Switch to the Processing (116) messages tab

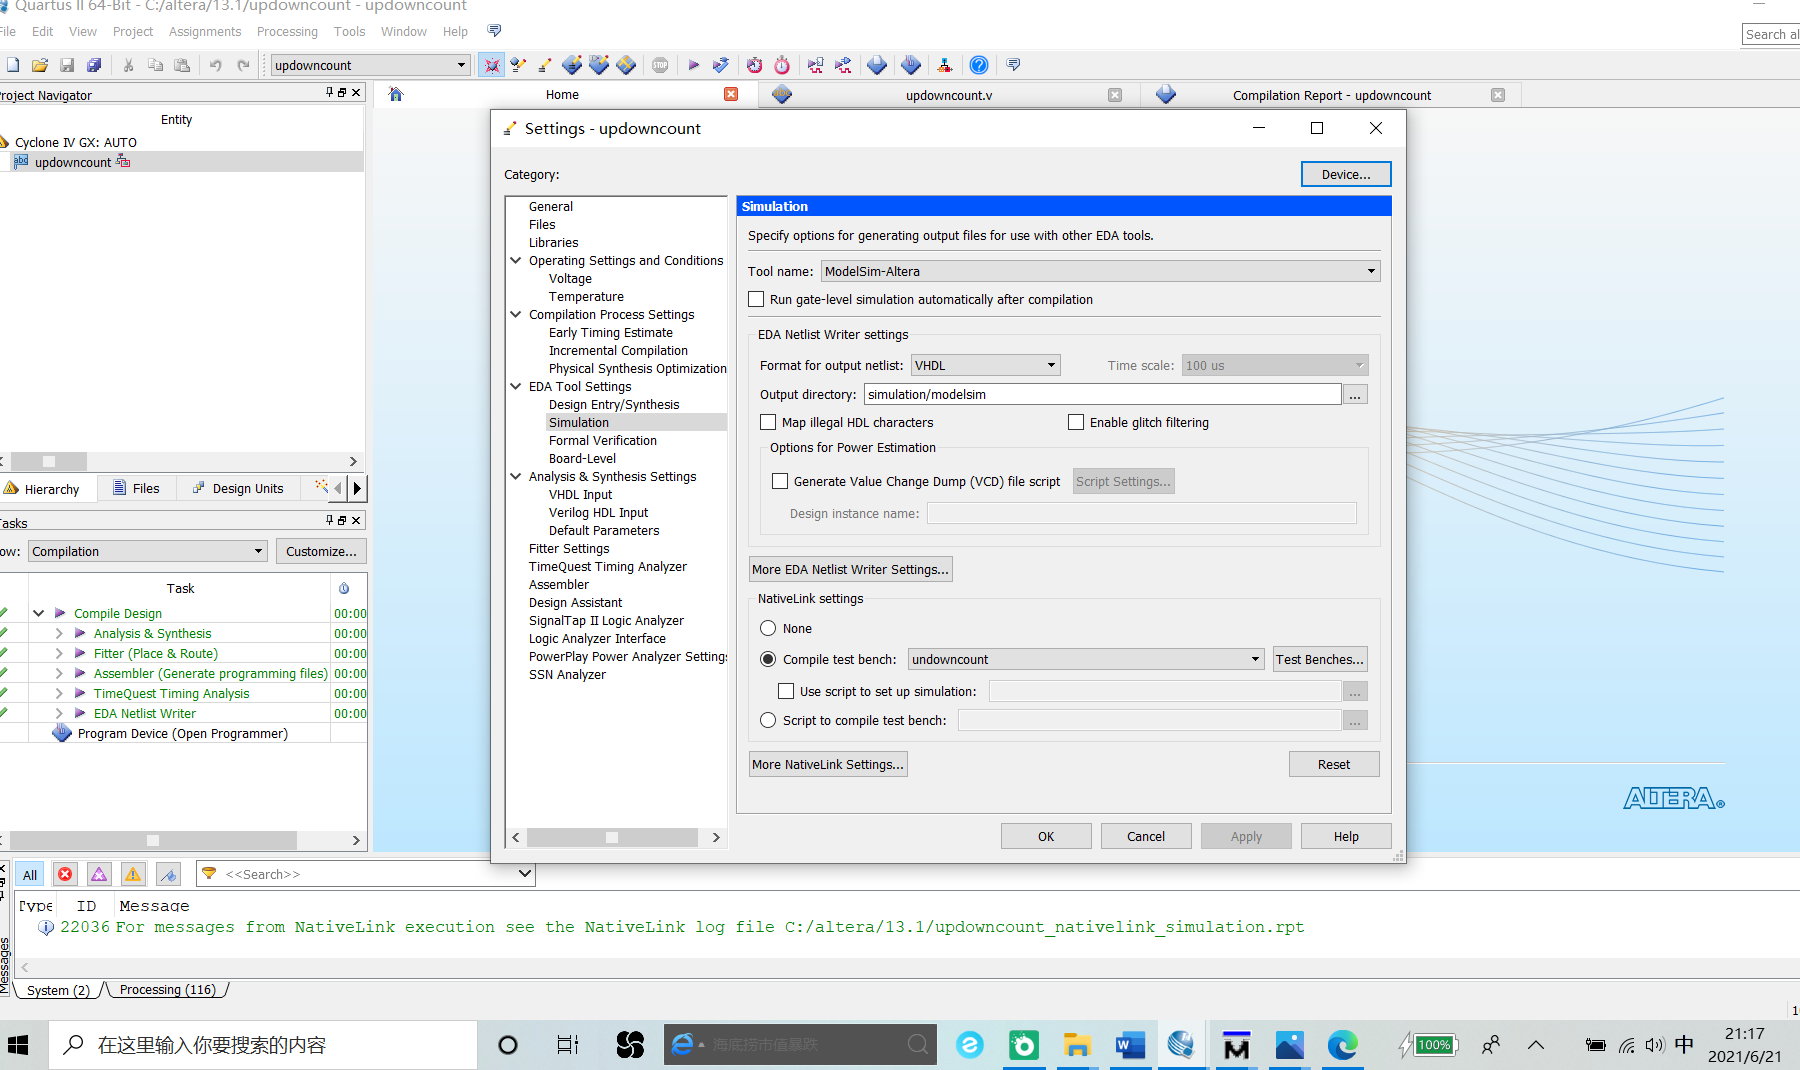(x=168, y=990)
